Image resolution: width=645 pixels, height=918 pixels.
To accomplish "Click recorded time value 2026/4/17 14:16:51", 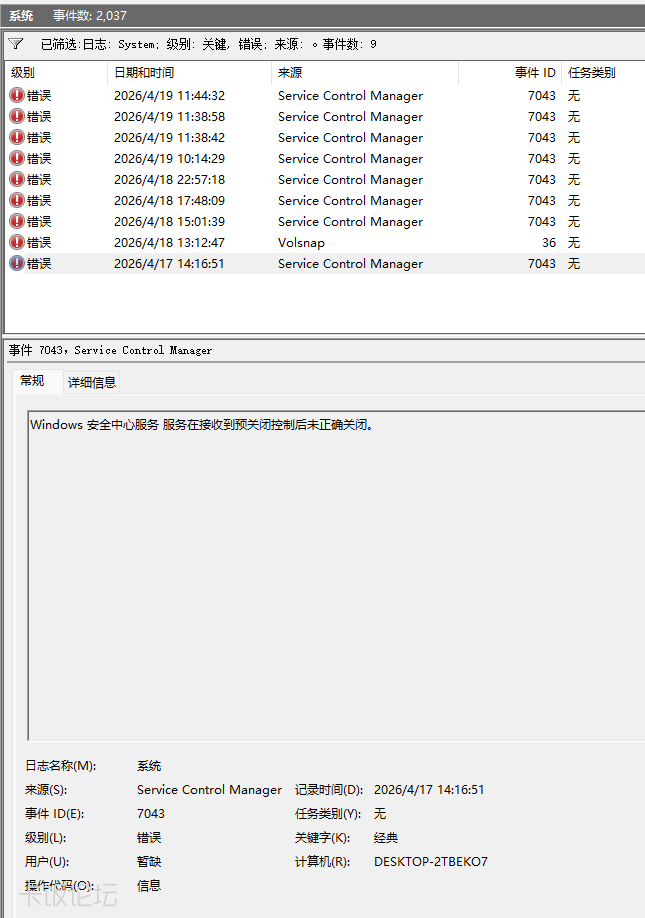I will click(429, 790).
